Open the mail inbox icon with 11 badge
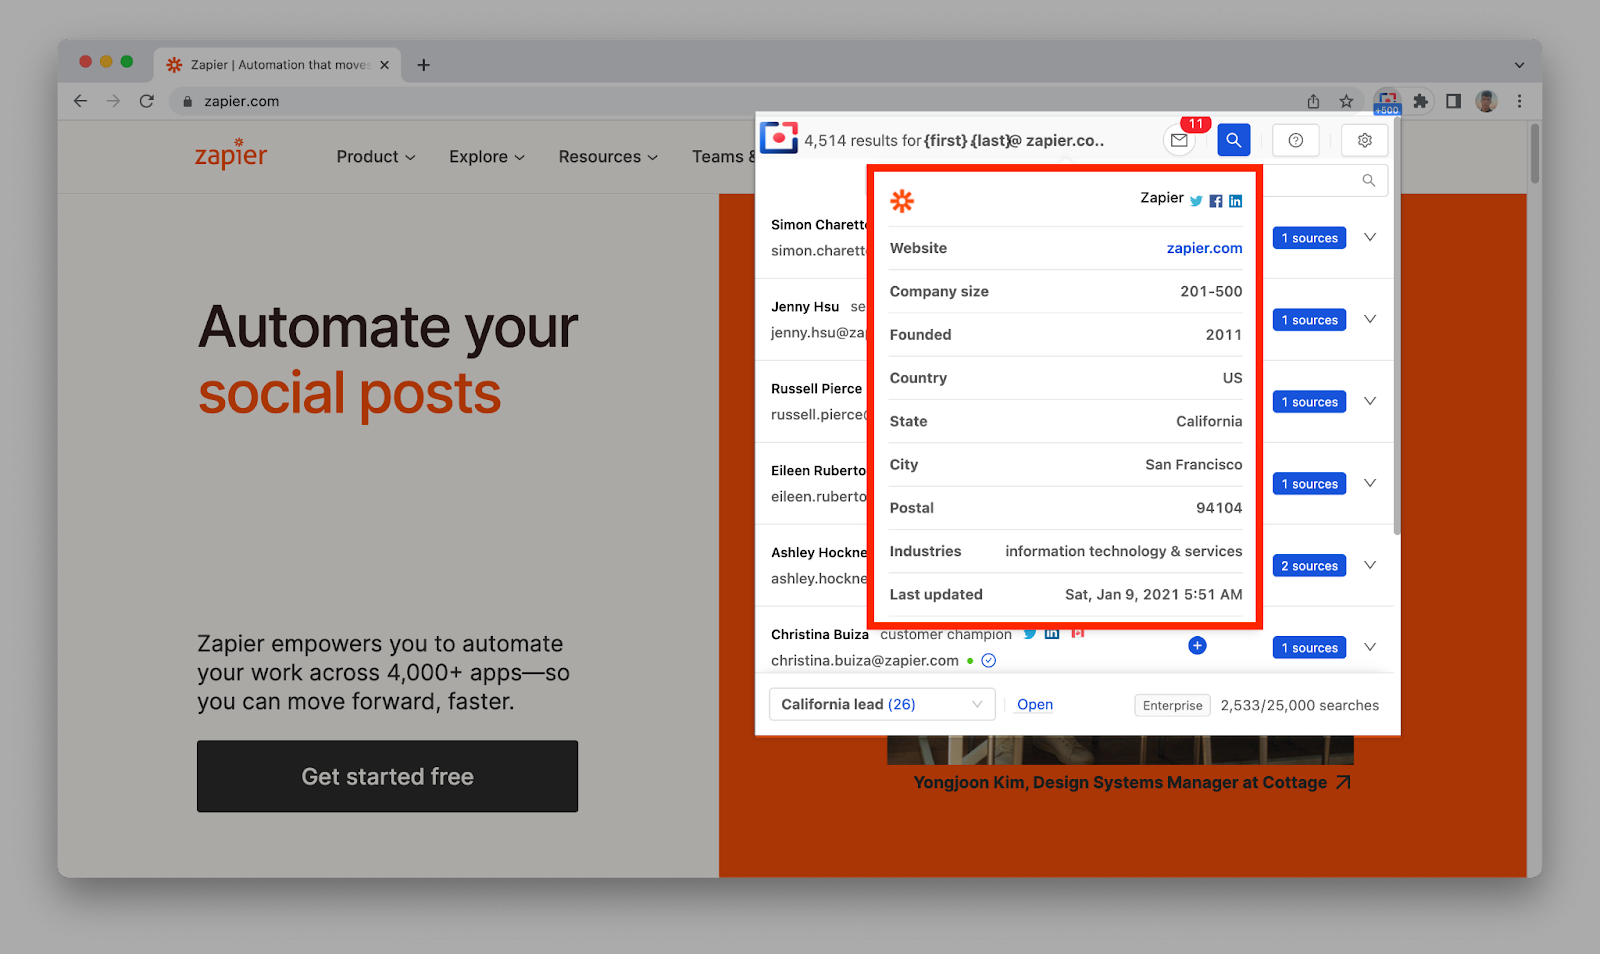Image resolution: width=1600 pixels, height=954 pixels. (x=1180, y=140)
